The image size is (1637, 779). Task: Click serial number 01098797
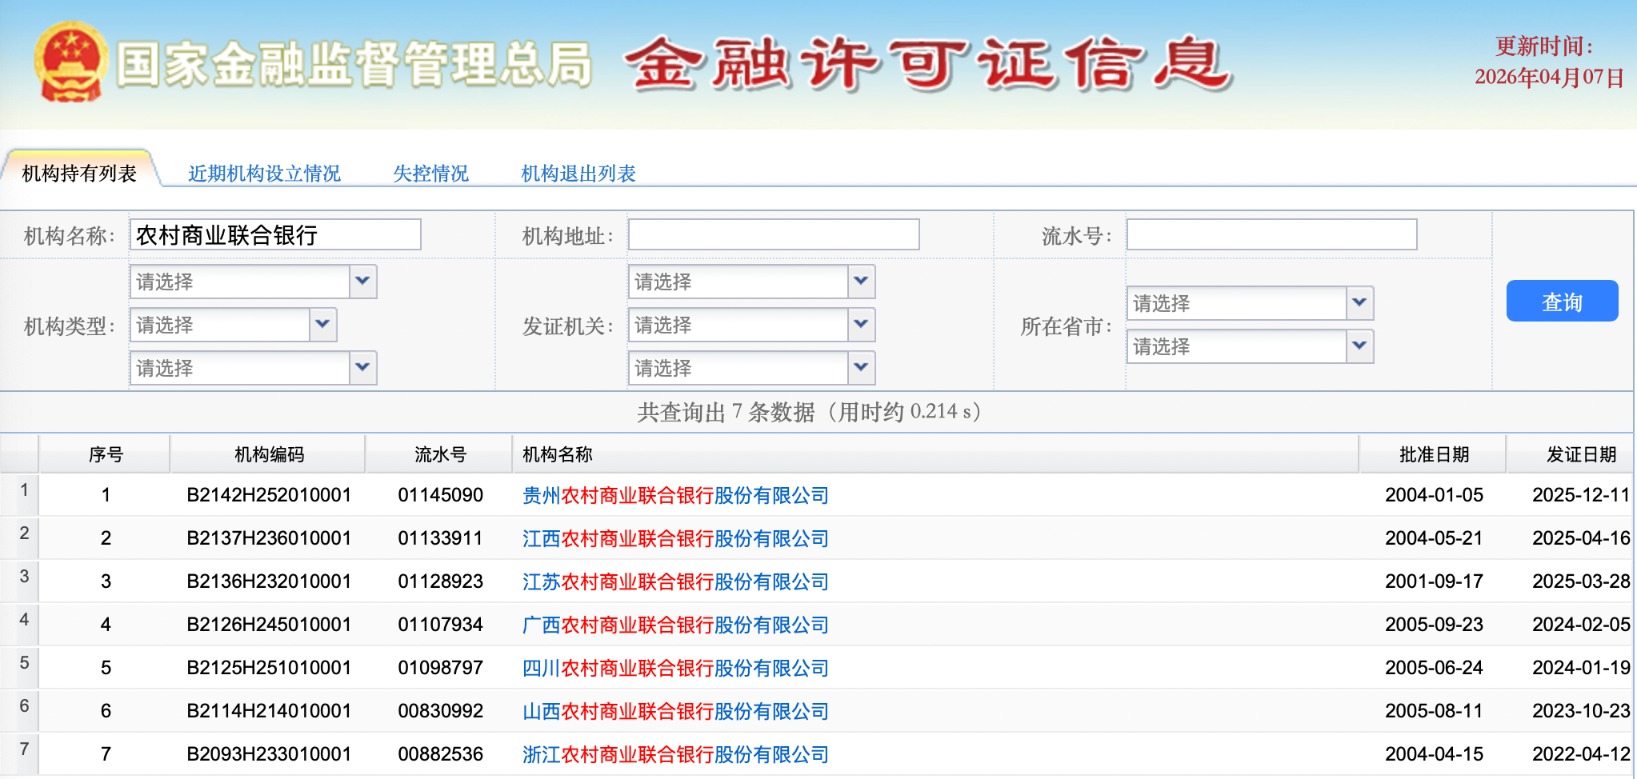pyautogui.click(x=440, y=667)
